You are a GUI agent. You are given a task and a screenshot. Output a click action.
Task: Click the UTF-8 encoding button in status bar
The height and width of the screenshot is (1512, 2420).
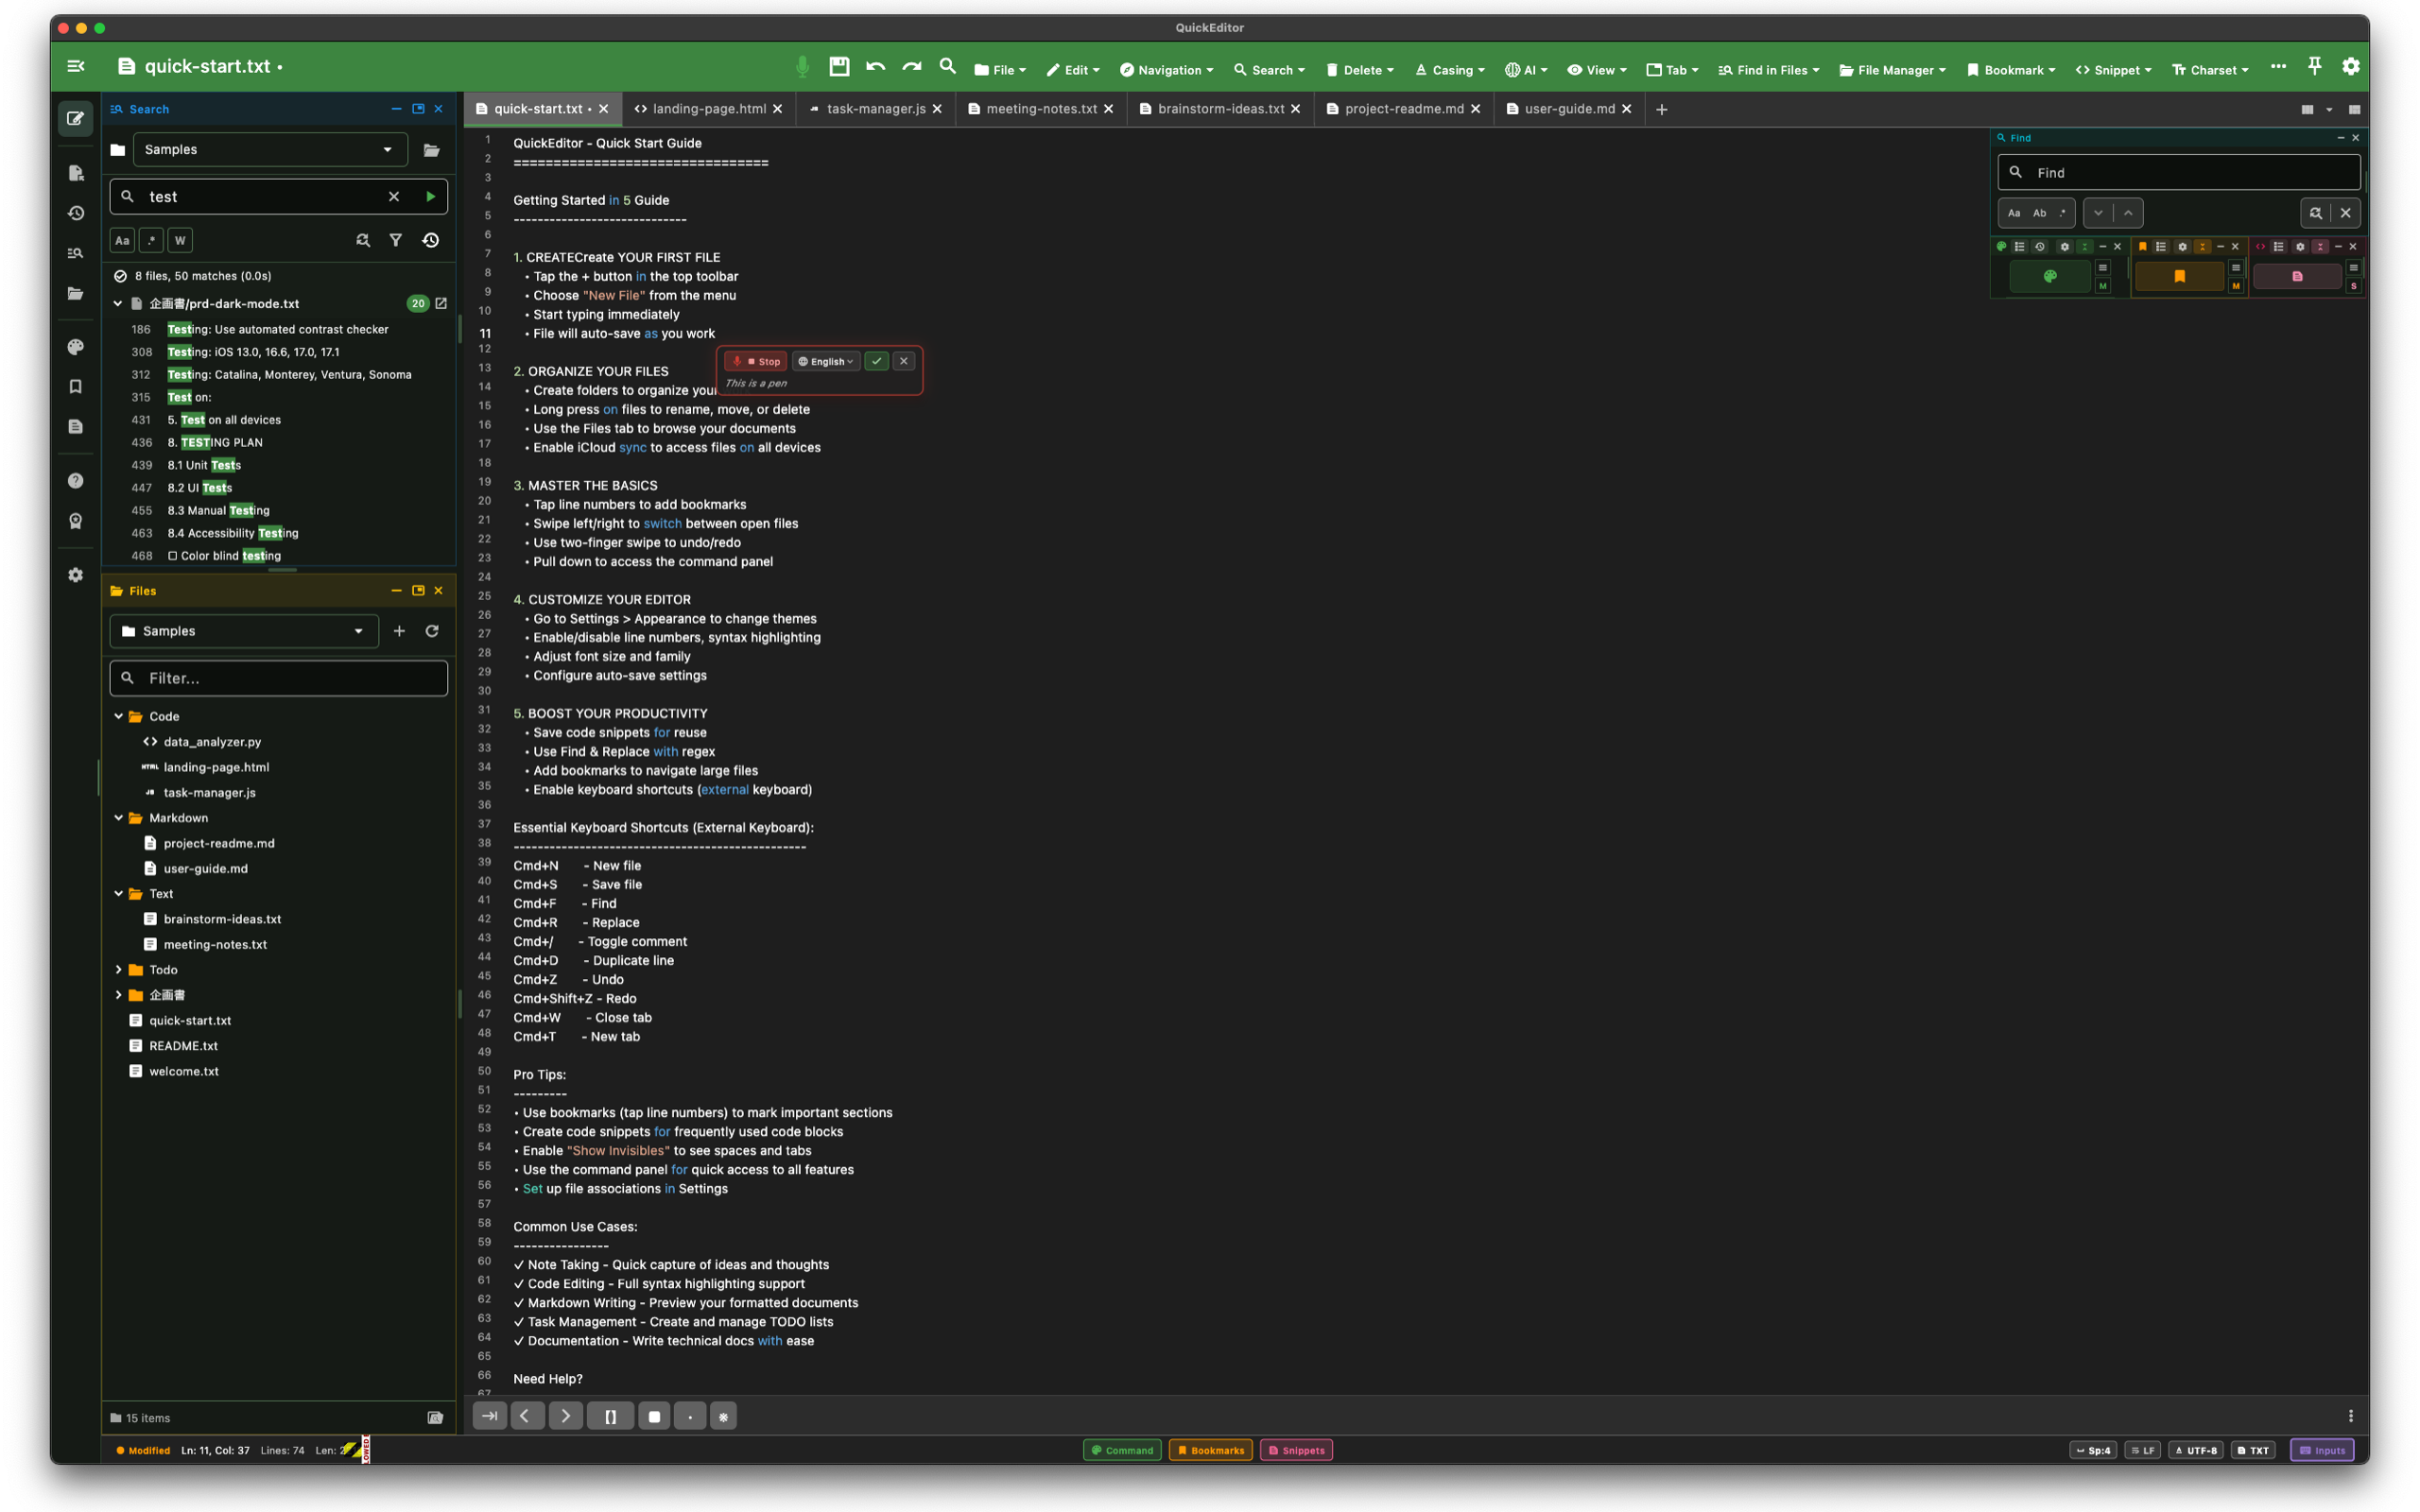(x=2196, y=1450)
